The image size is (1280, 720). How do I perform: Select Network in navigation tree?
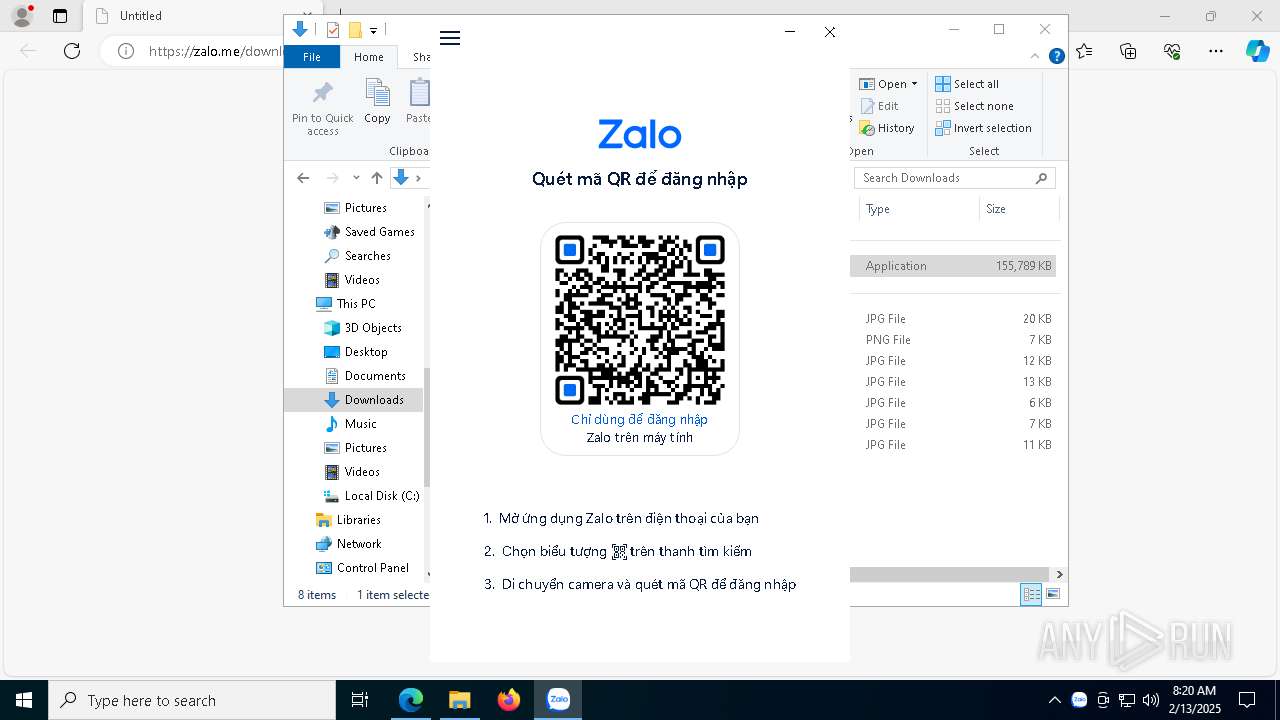click(x=349, y=544)
